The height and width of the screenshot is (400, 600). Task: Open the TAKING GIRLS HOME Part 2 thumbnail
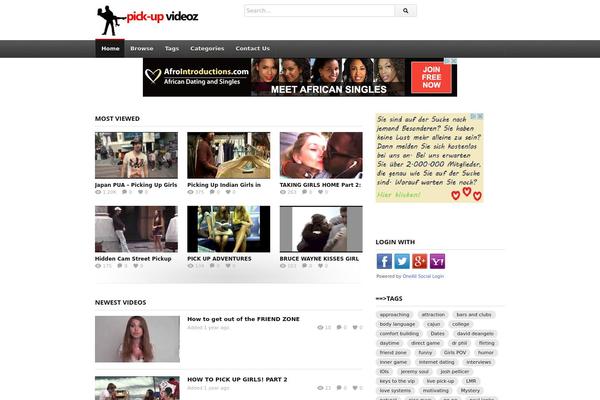tap(321, 155)
